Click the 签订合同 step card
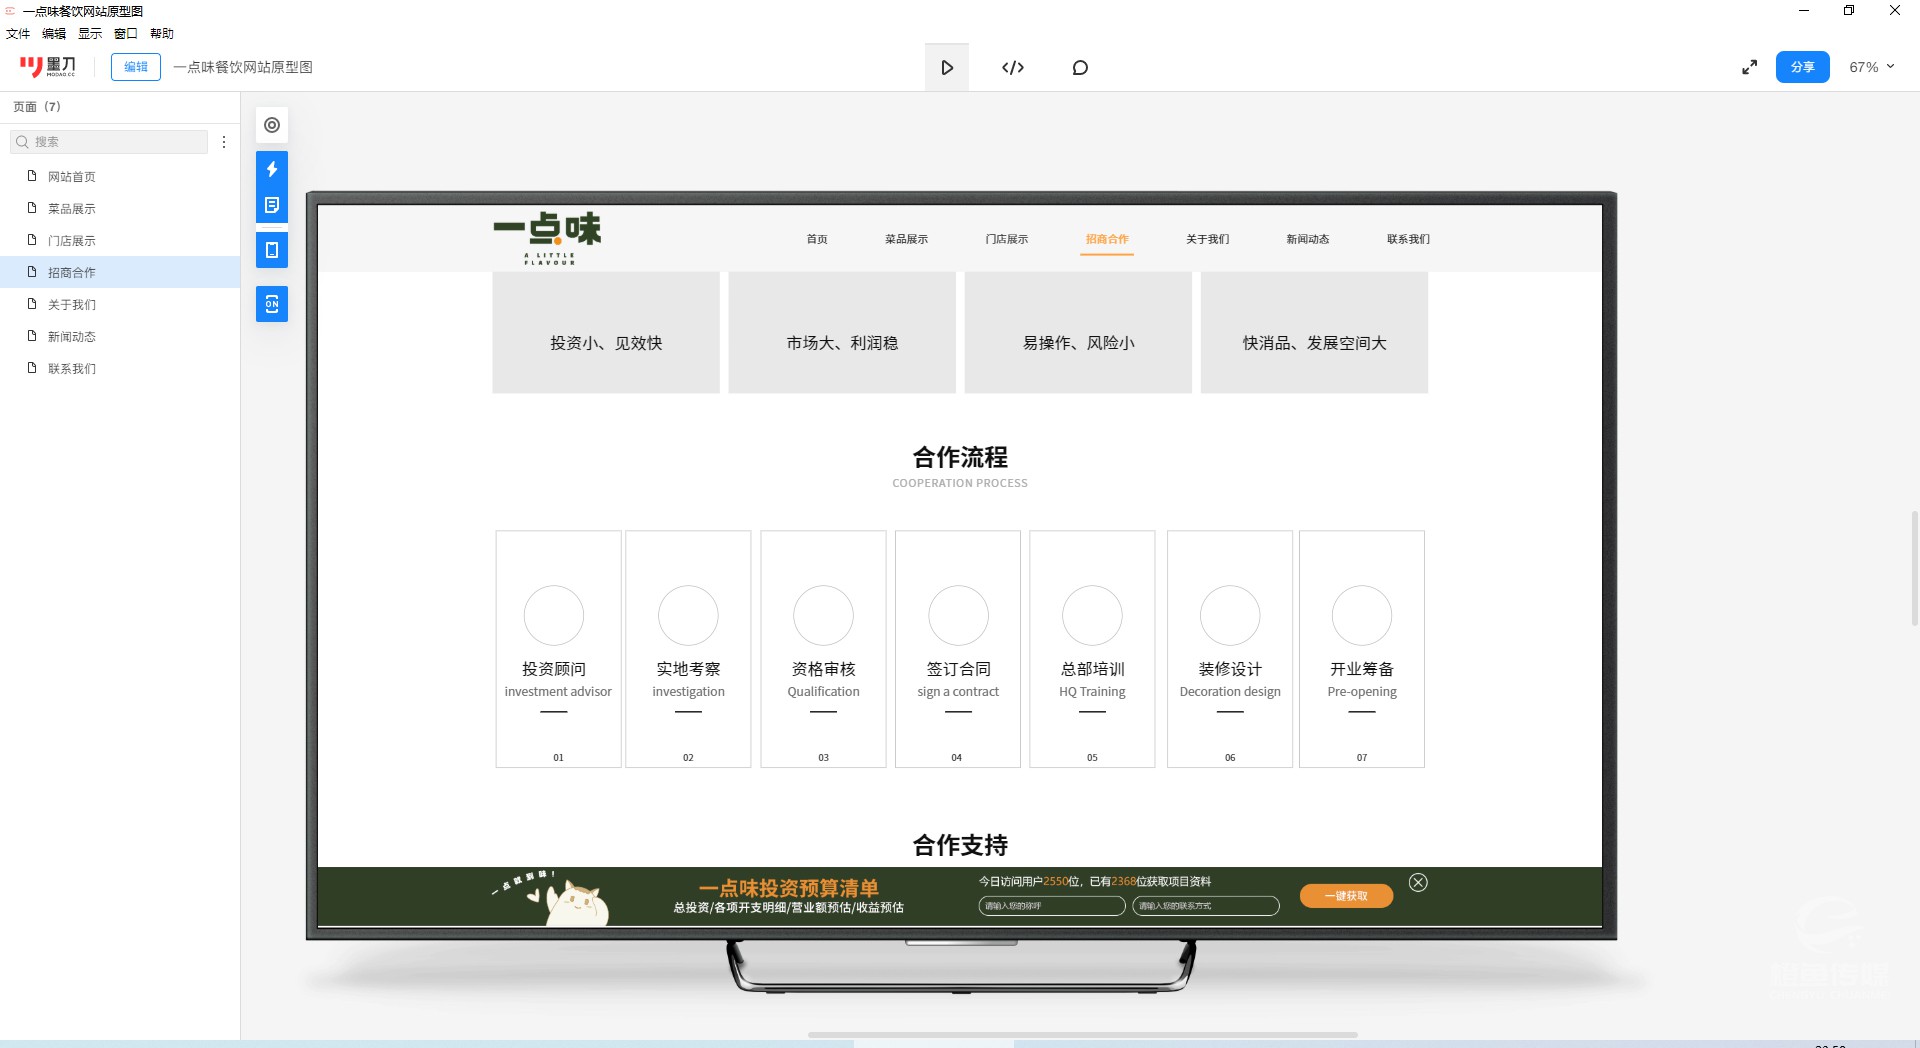The height and width of the screenshot is (1048, 1920). tap(957, 649)
